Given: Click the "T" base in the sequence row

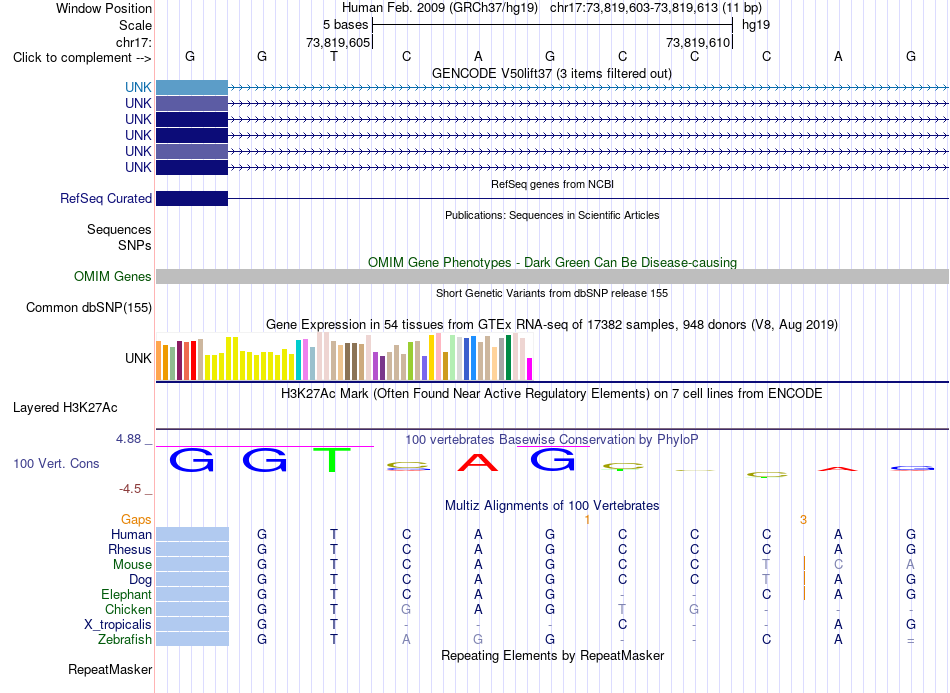Looking at the screenshot, I should pos(334,56).
